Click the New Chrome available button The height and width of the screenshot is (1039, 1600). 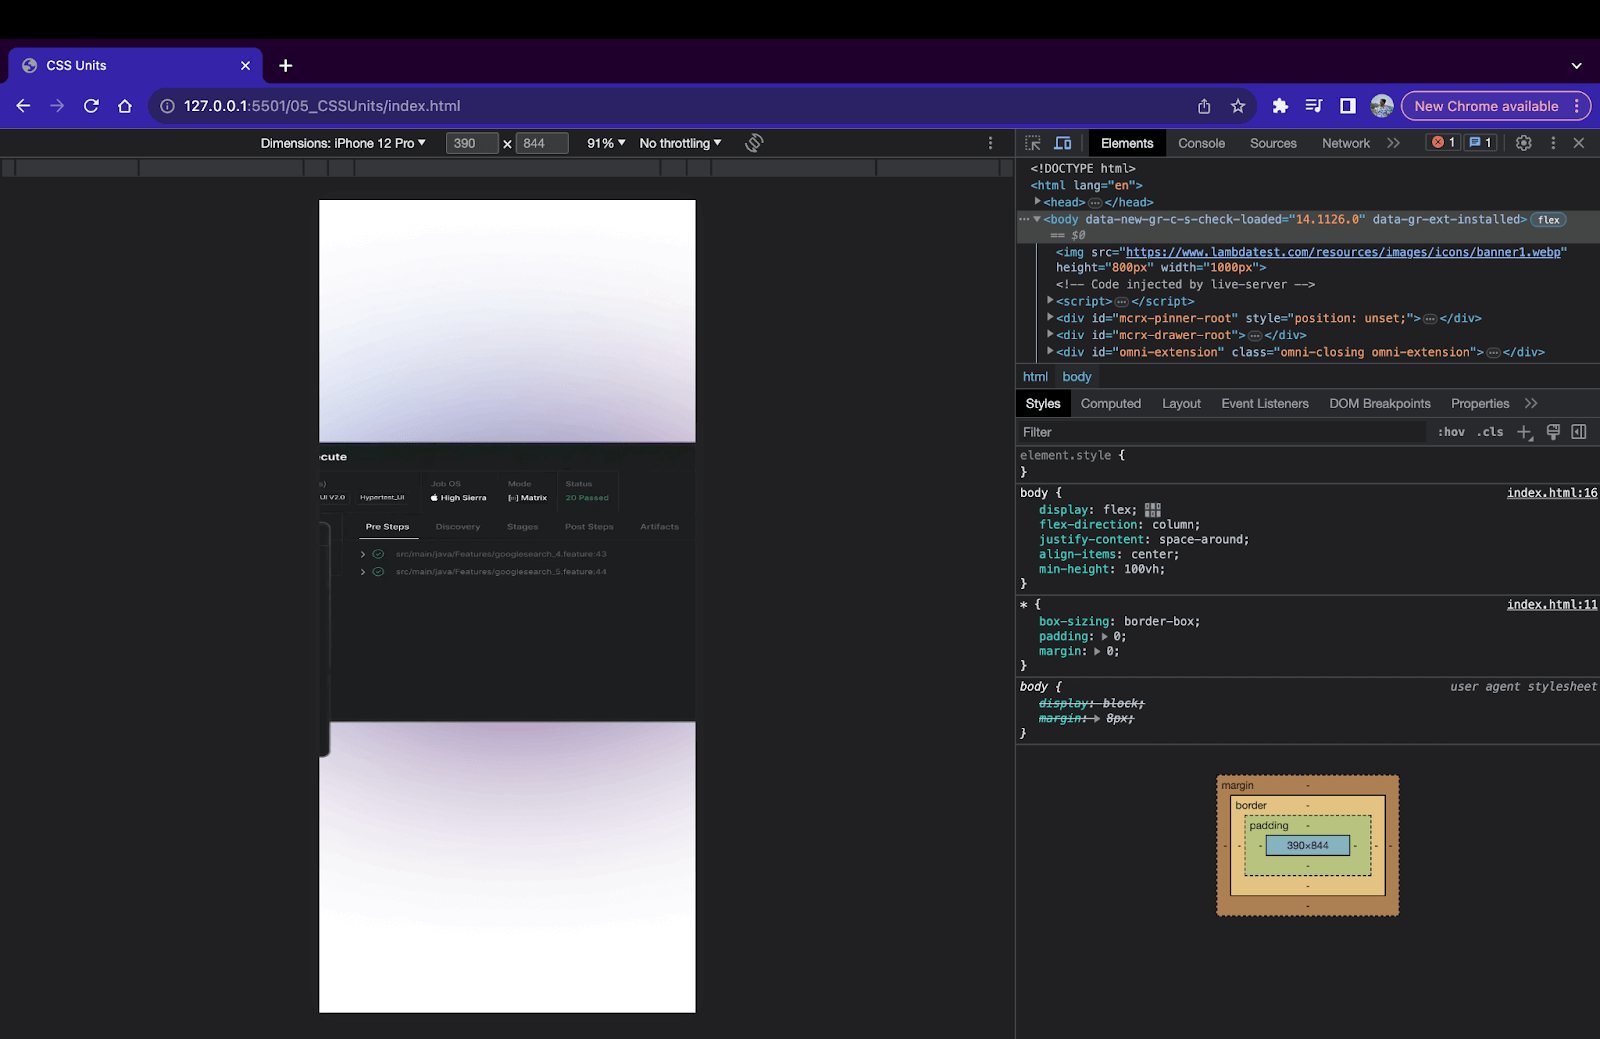pos(1486,106)
